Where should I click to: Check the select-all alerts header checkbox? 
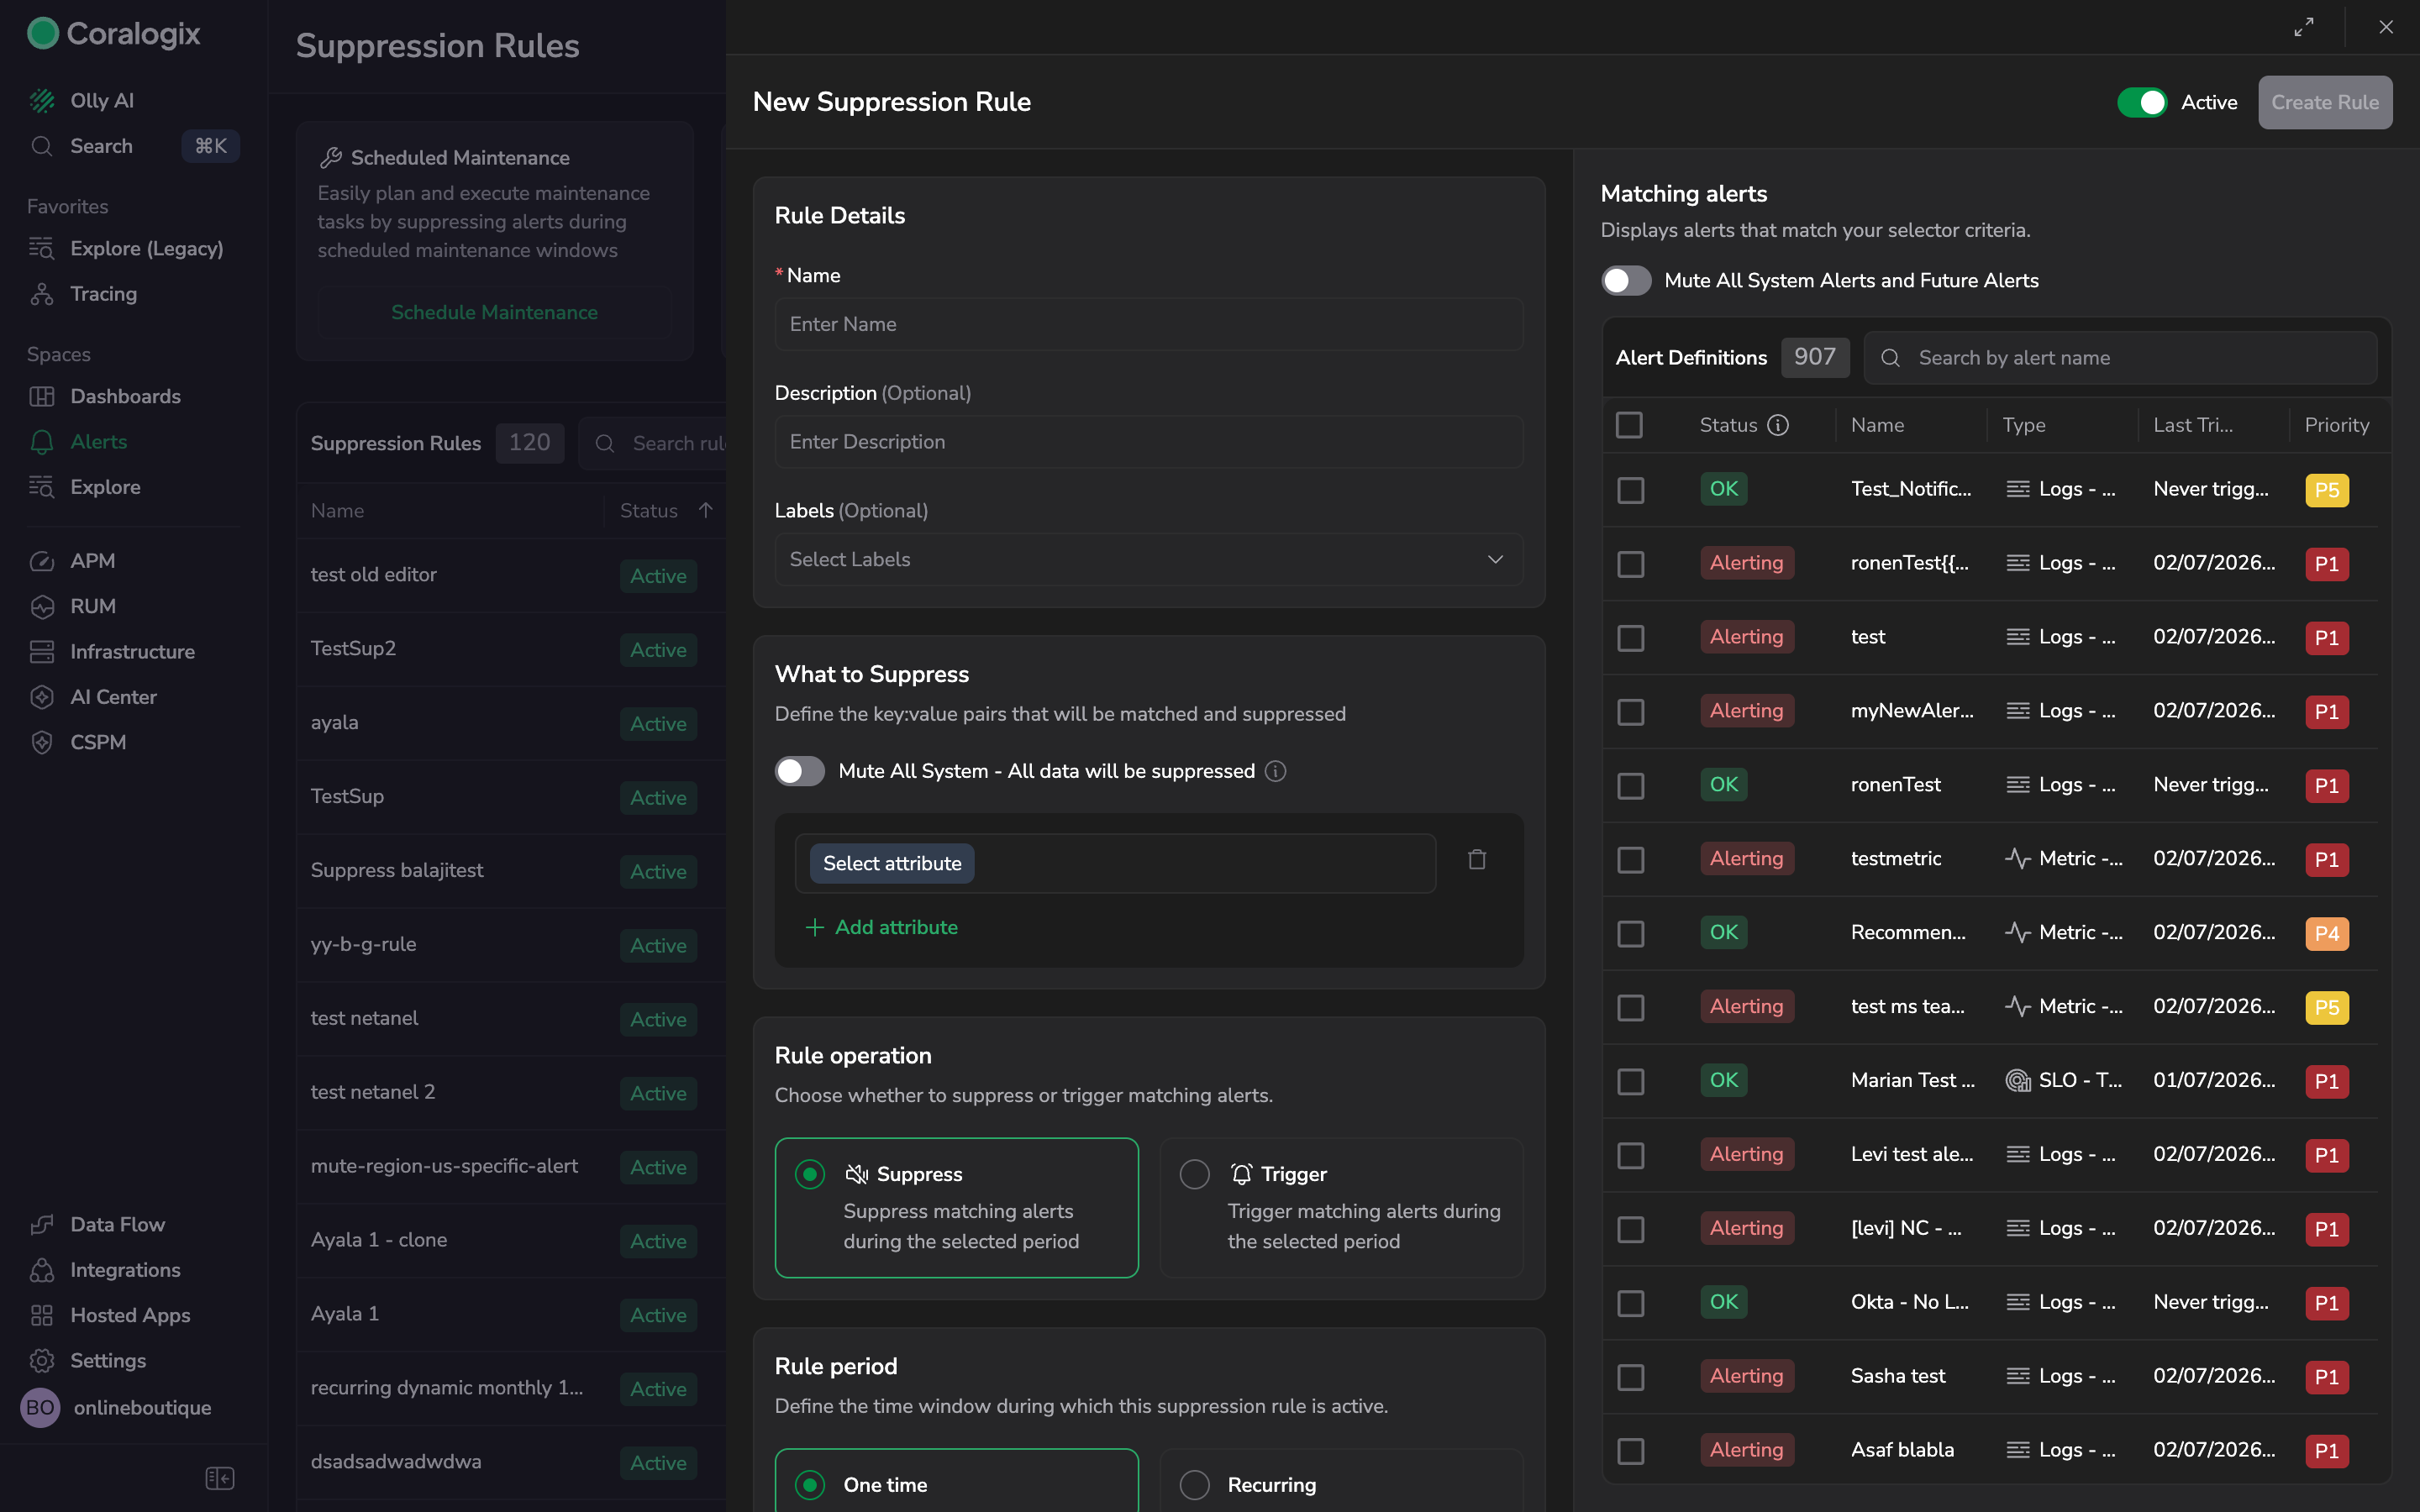1629,425
